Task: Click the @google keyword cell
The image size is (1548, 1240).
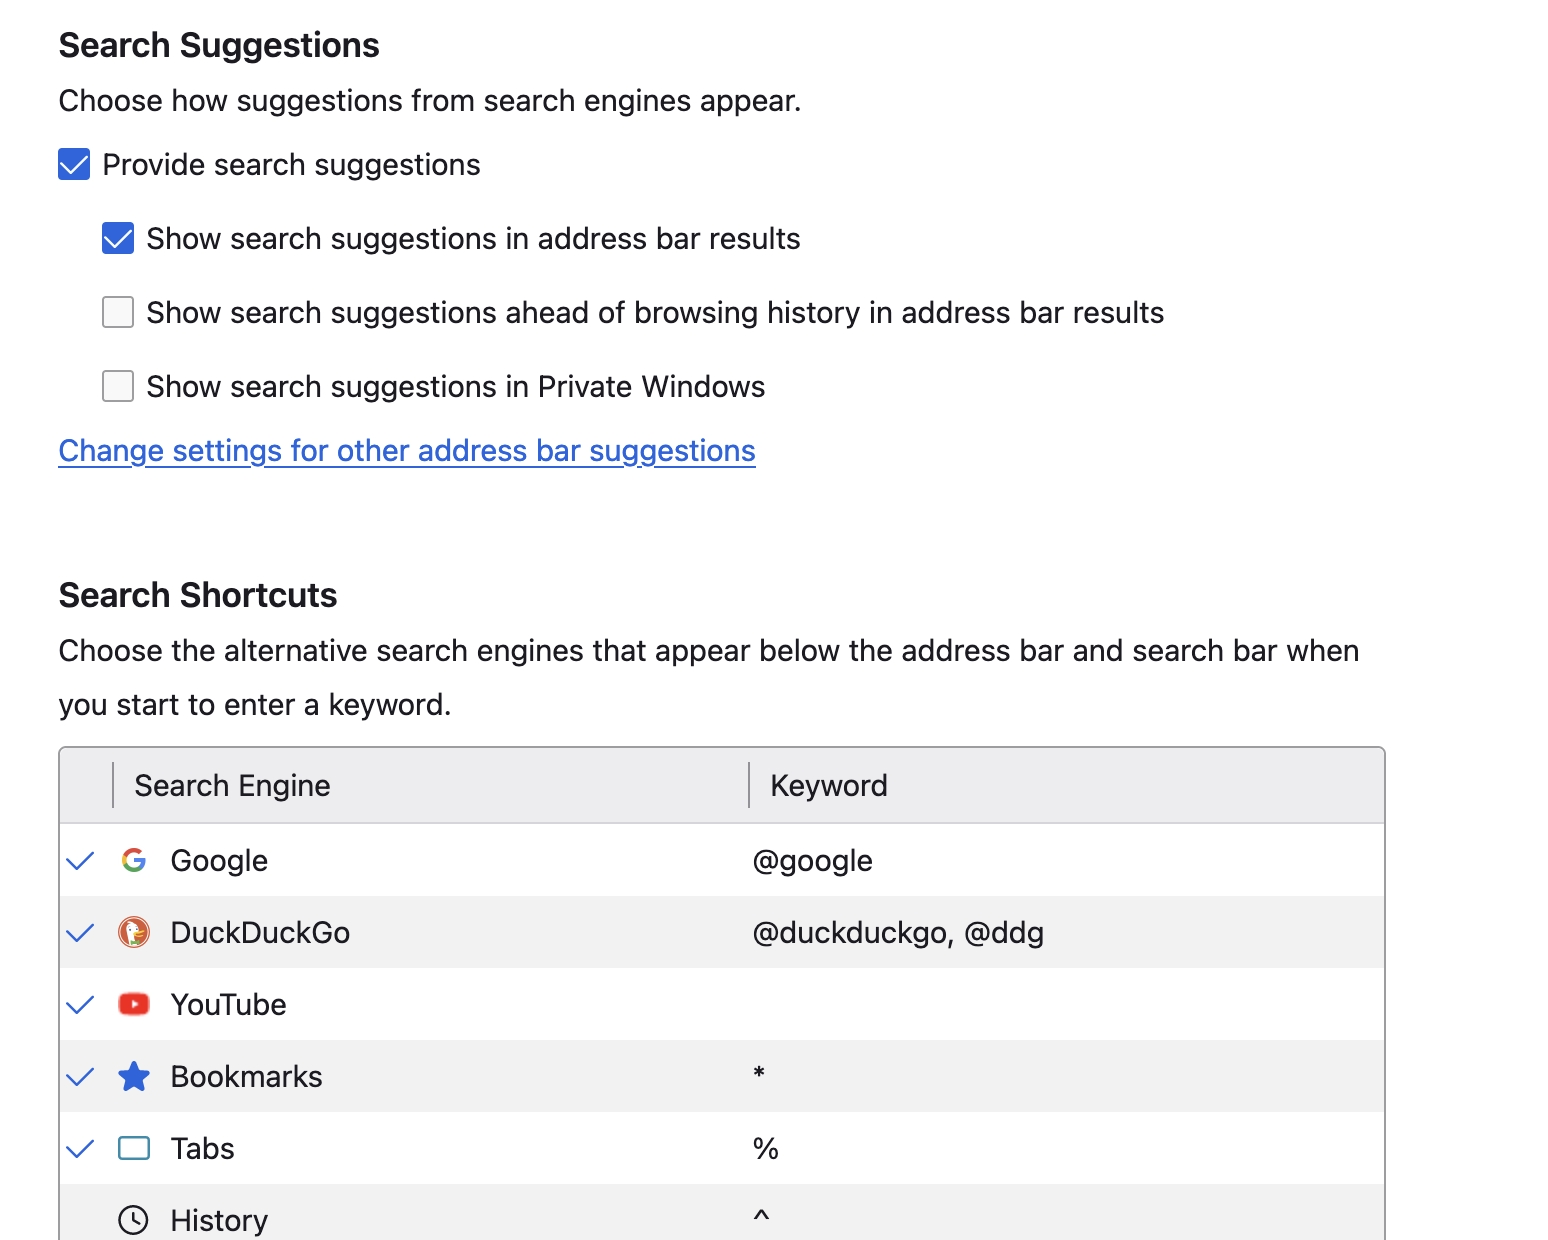Action: tap(812, 861)
